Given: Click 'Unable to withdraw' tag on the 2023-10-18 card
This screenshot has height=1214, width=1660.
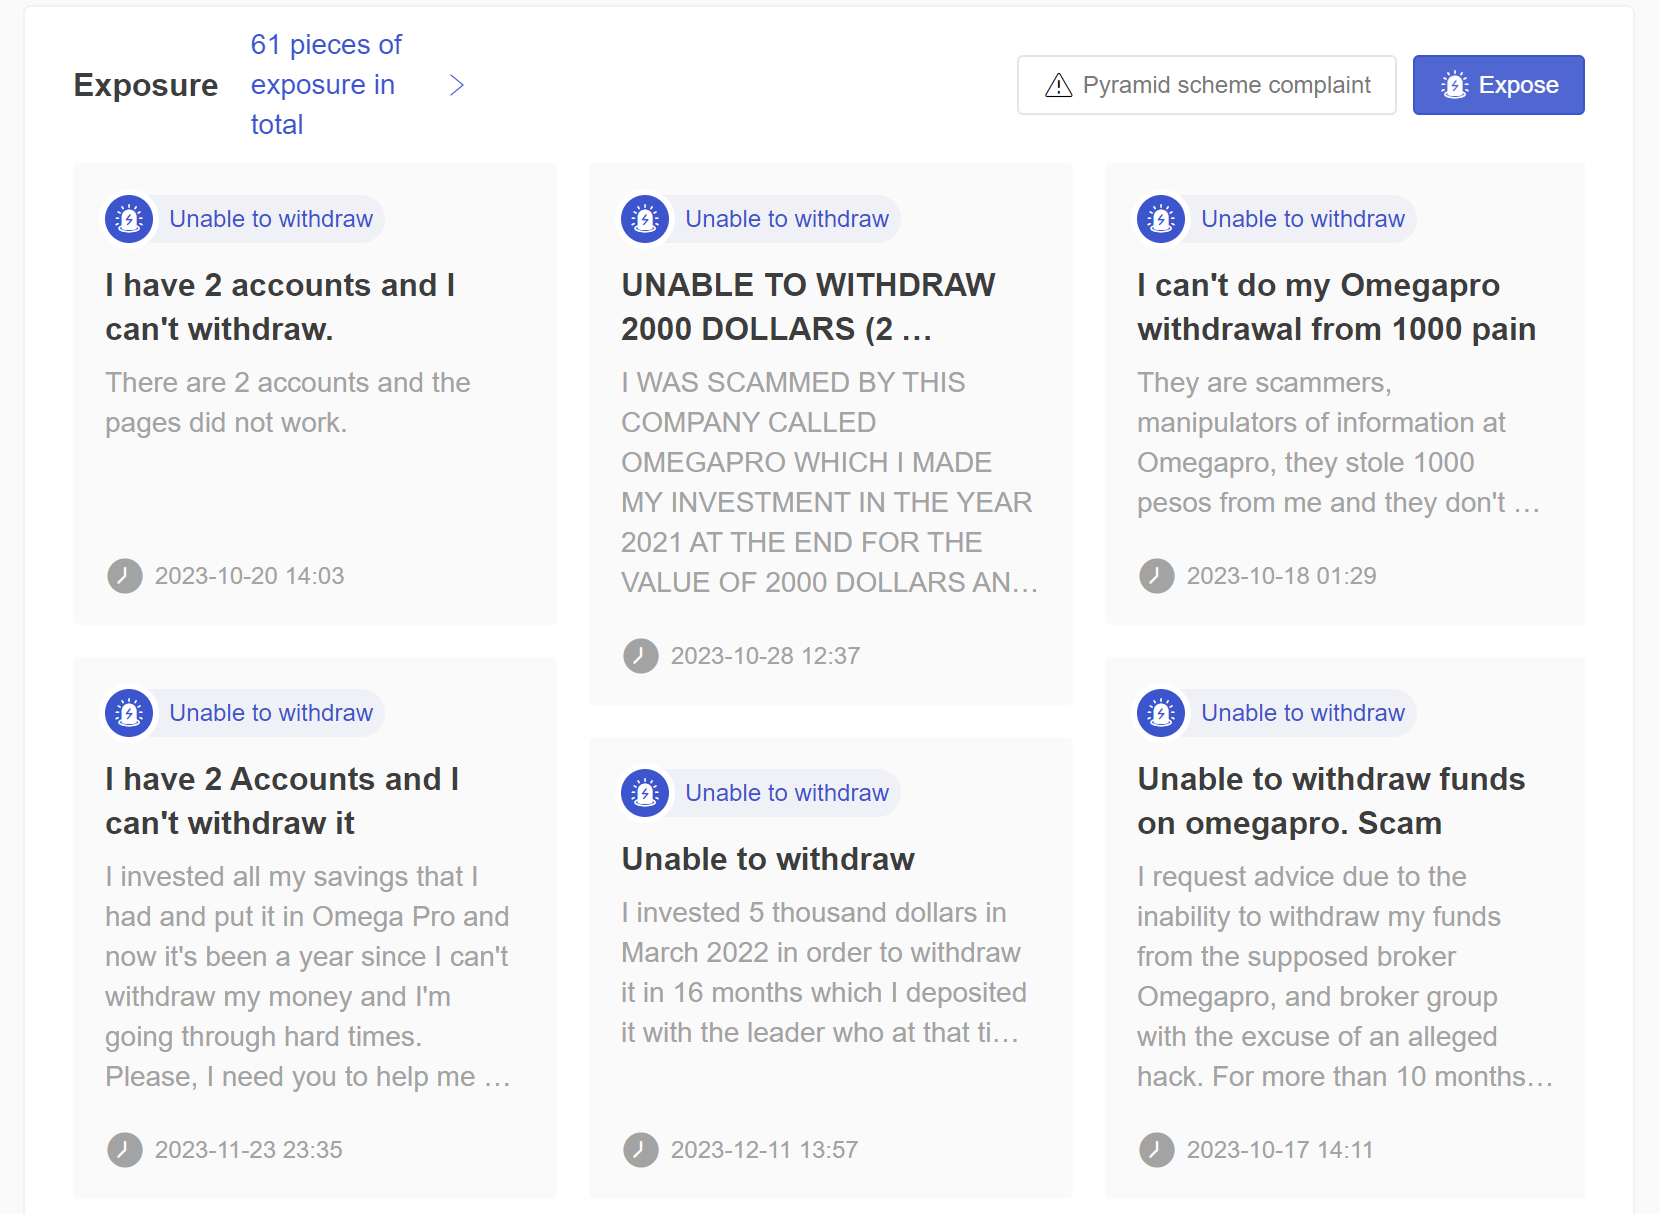Looking at the screenshot, I should [x=1303, y=219].
